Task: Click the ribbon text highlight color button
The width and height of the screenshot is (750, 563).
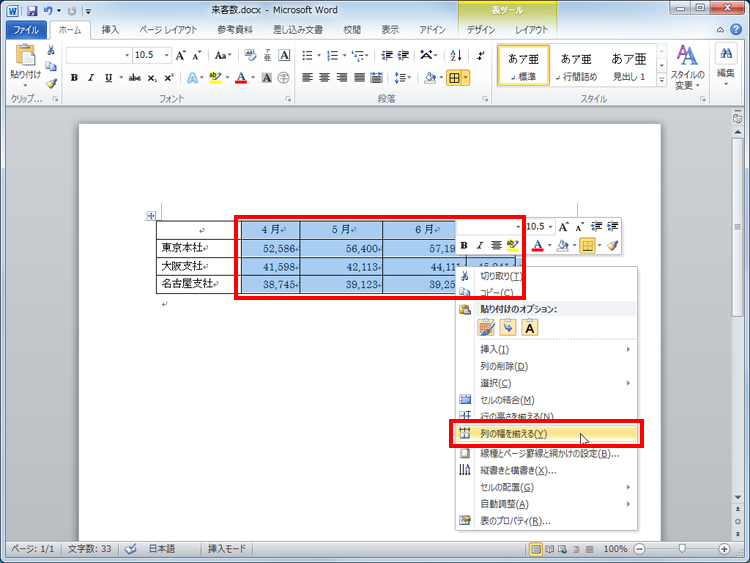Action: pos(215,77)
